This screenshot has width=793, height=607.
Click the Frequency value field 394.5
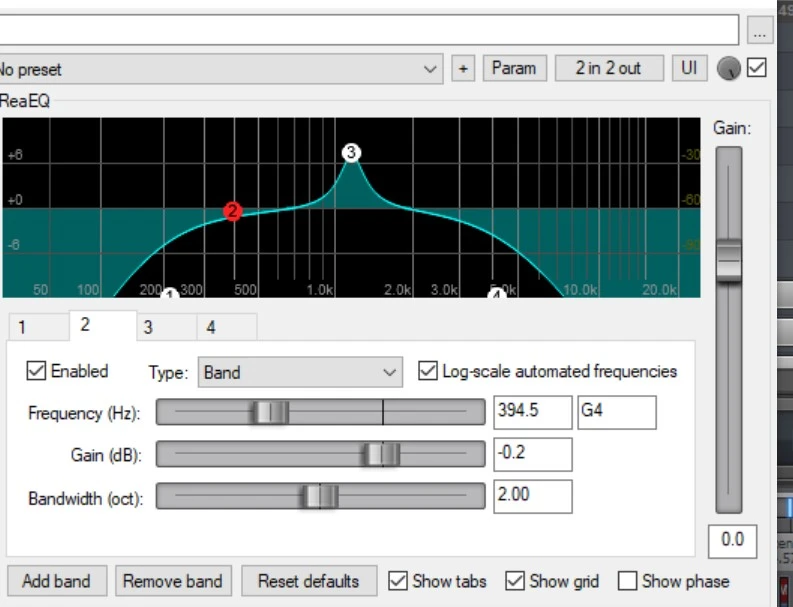(x=532, y=412)
